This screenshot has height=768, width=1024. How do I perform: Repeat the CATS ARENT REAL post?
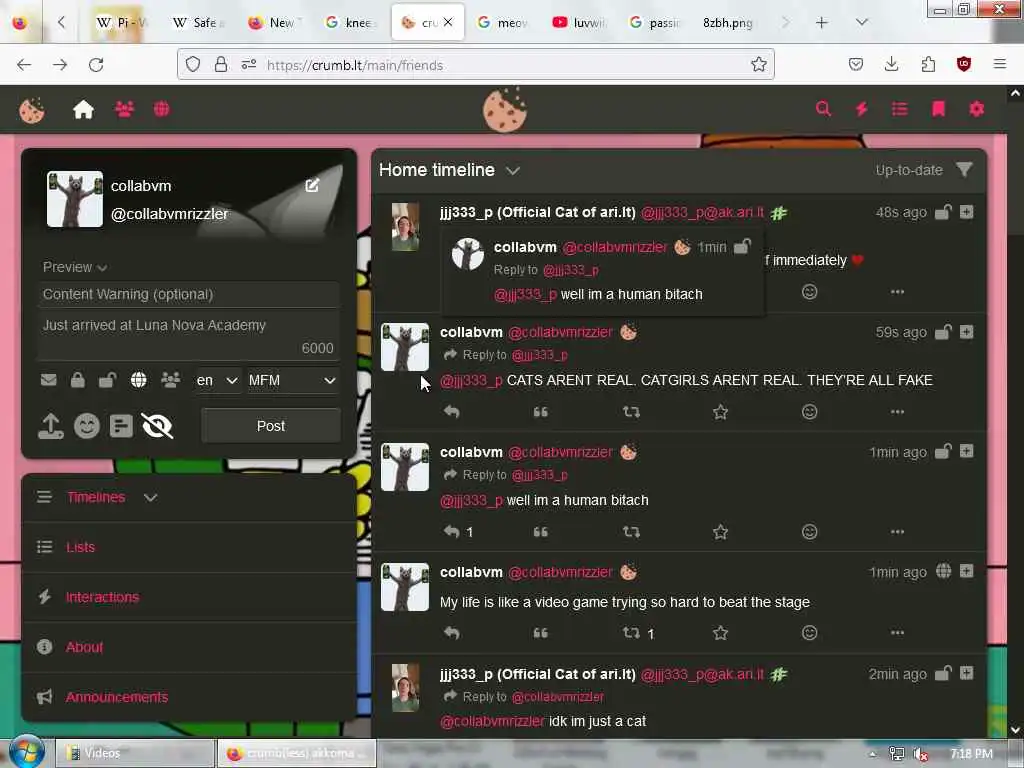tap(631, 411)
